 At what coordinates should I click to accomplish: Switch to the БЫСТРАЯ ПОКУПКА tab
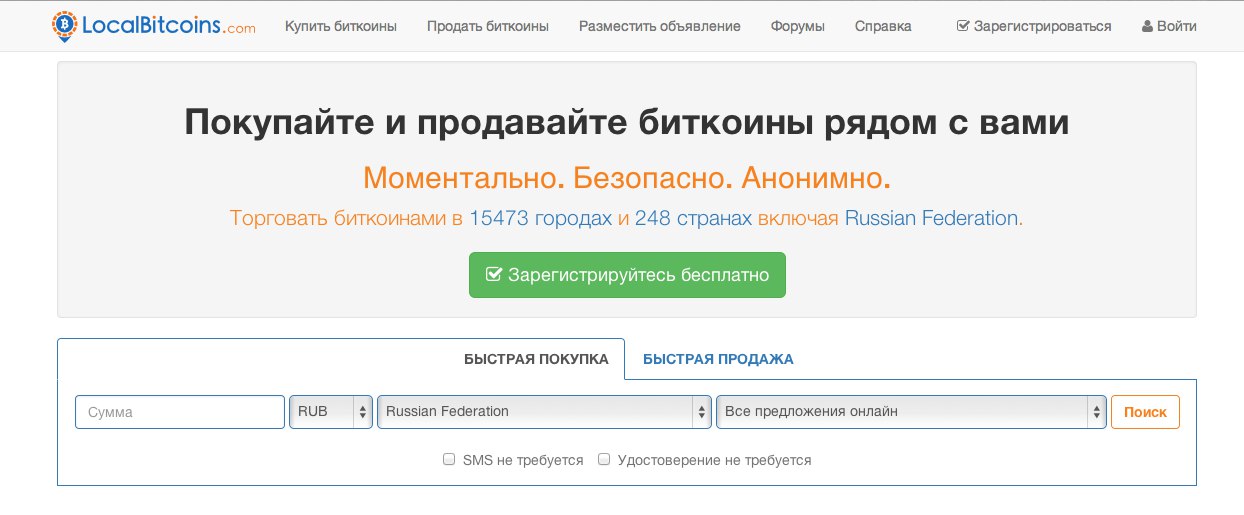536,359
